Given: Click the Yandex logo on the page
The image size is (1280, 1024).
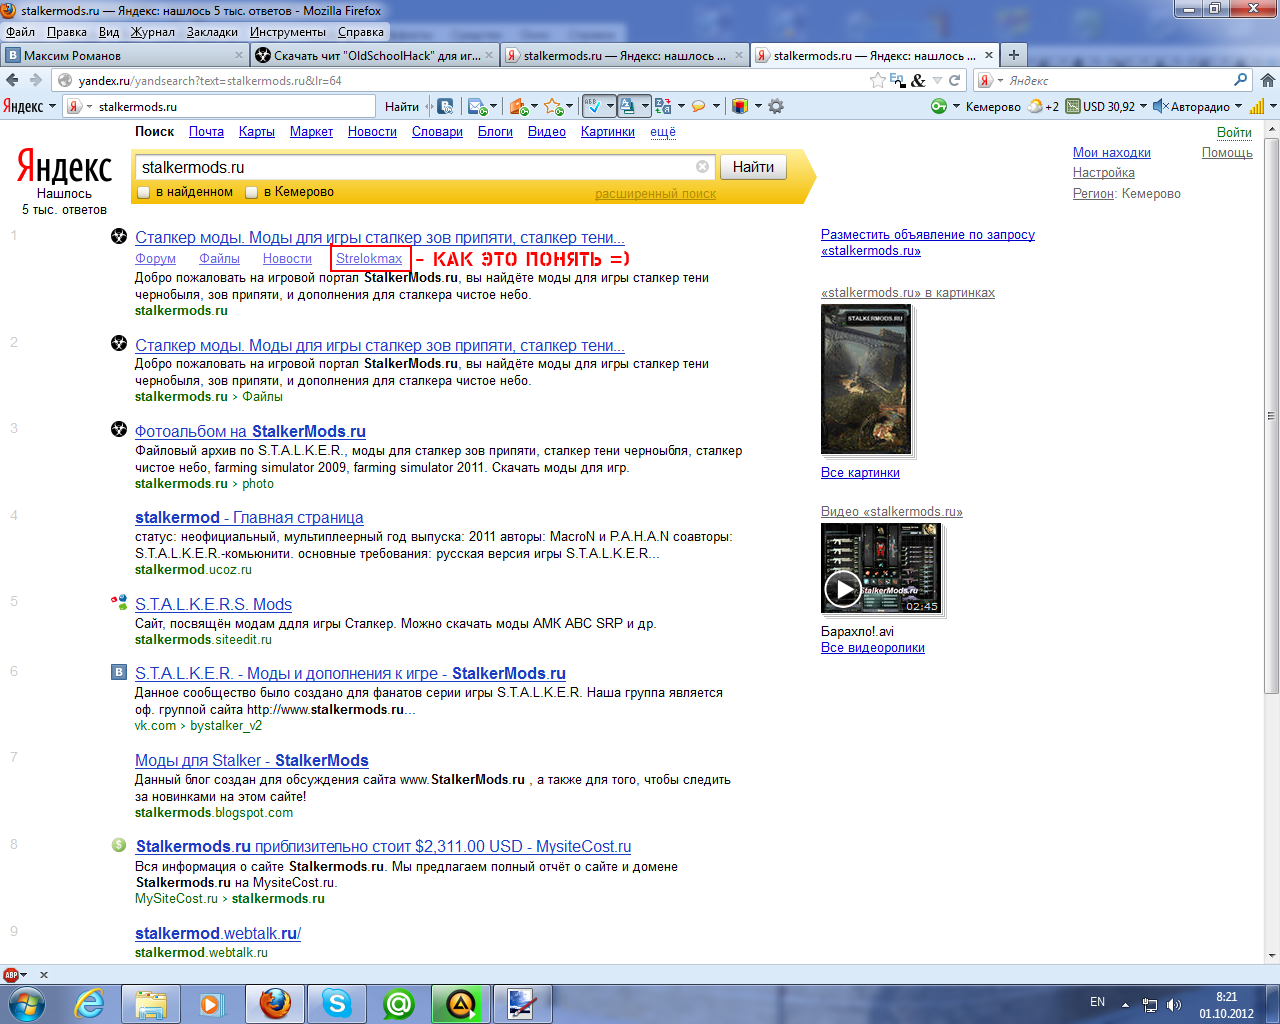Looking at the screenshot, I should tap(64, 166).
